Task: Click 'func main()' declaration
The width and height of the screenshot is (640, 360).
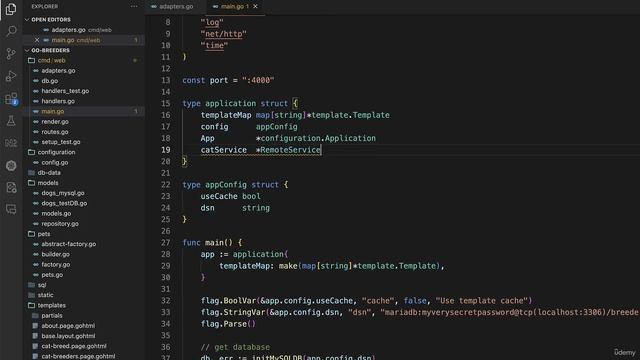Action: (x=207, y=243)
